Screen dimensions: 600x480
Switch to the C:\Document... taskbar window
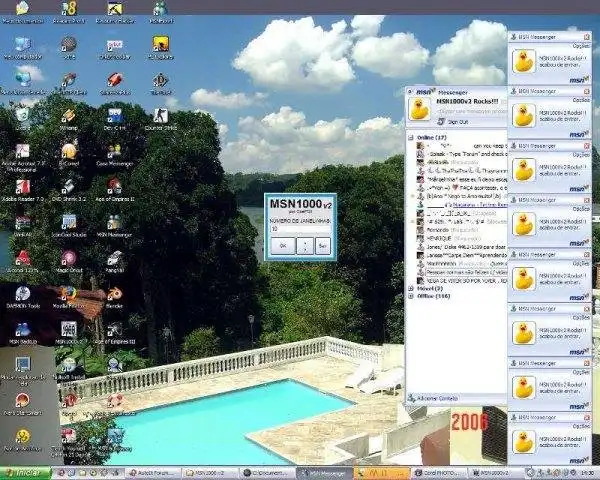pos(268,473)
